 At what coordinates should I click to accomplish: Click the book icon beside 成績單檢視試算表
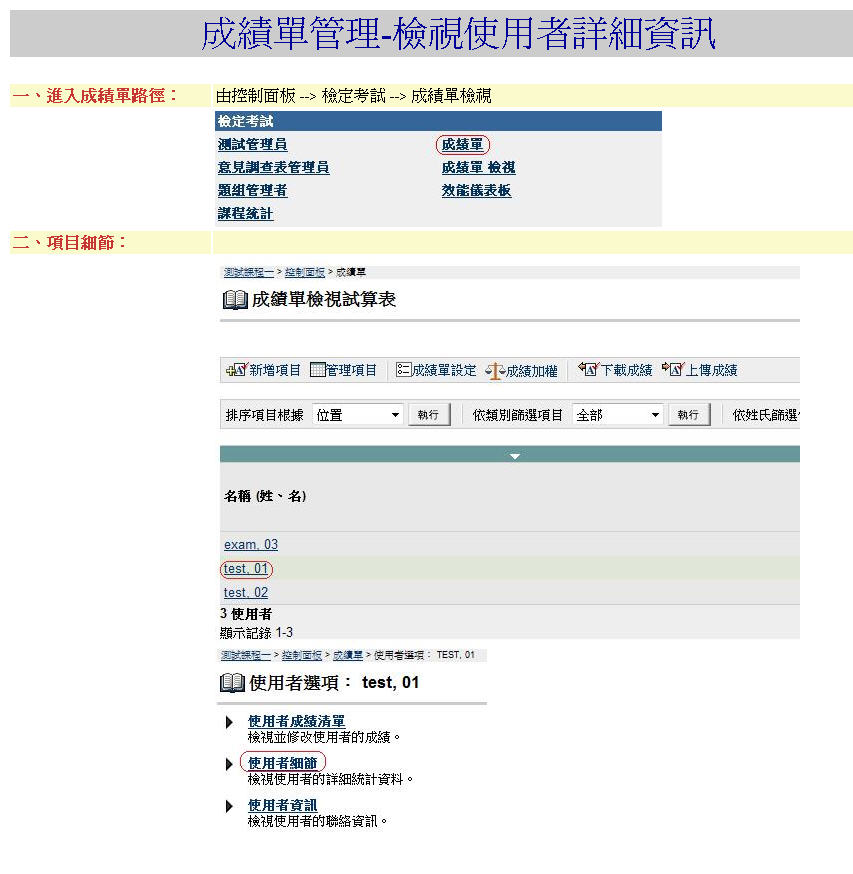[x=234, y=300]
